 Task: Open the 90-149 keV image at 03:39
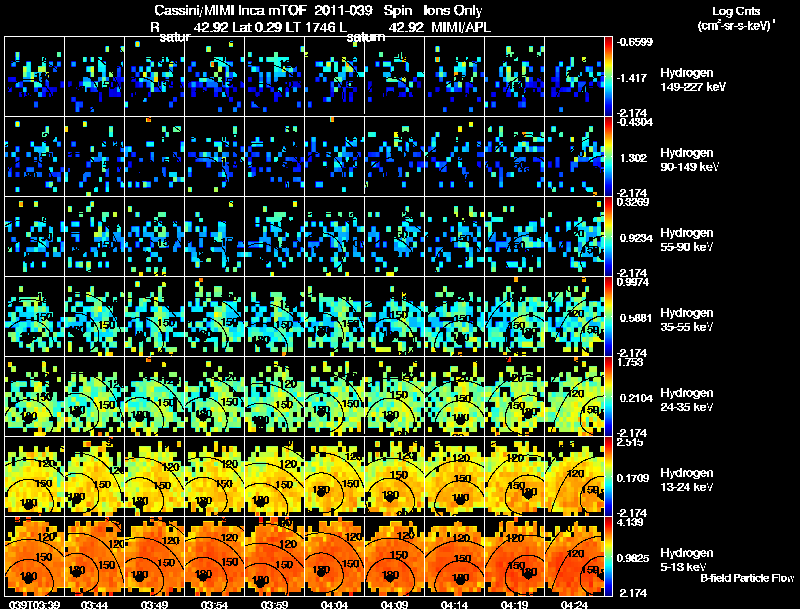[34, 156]
